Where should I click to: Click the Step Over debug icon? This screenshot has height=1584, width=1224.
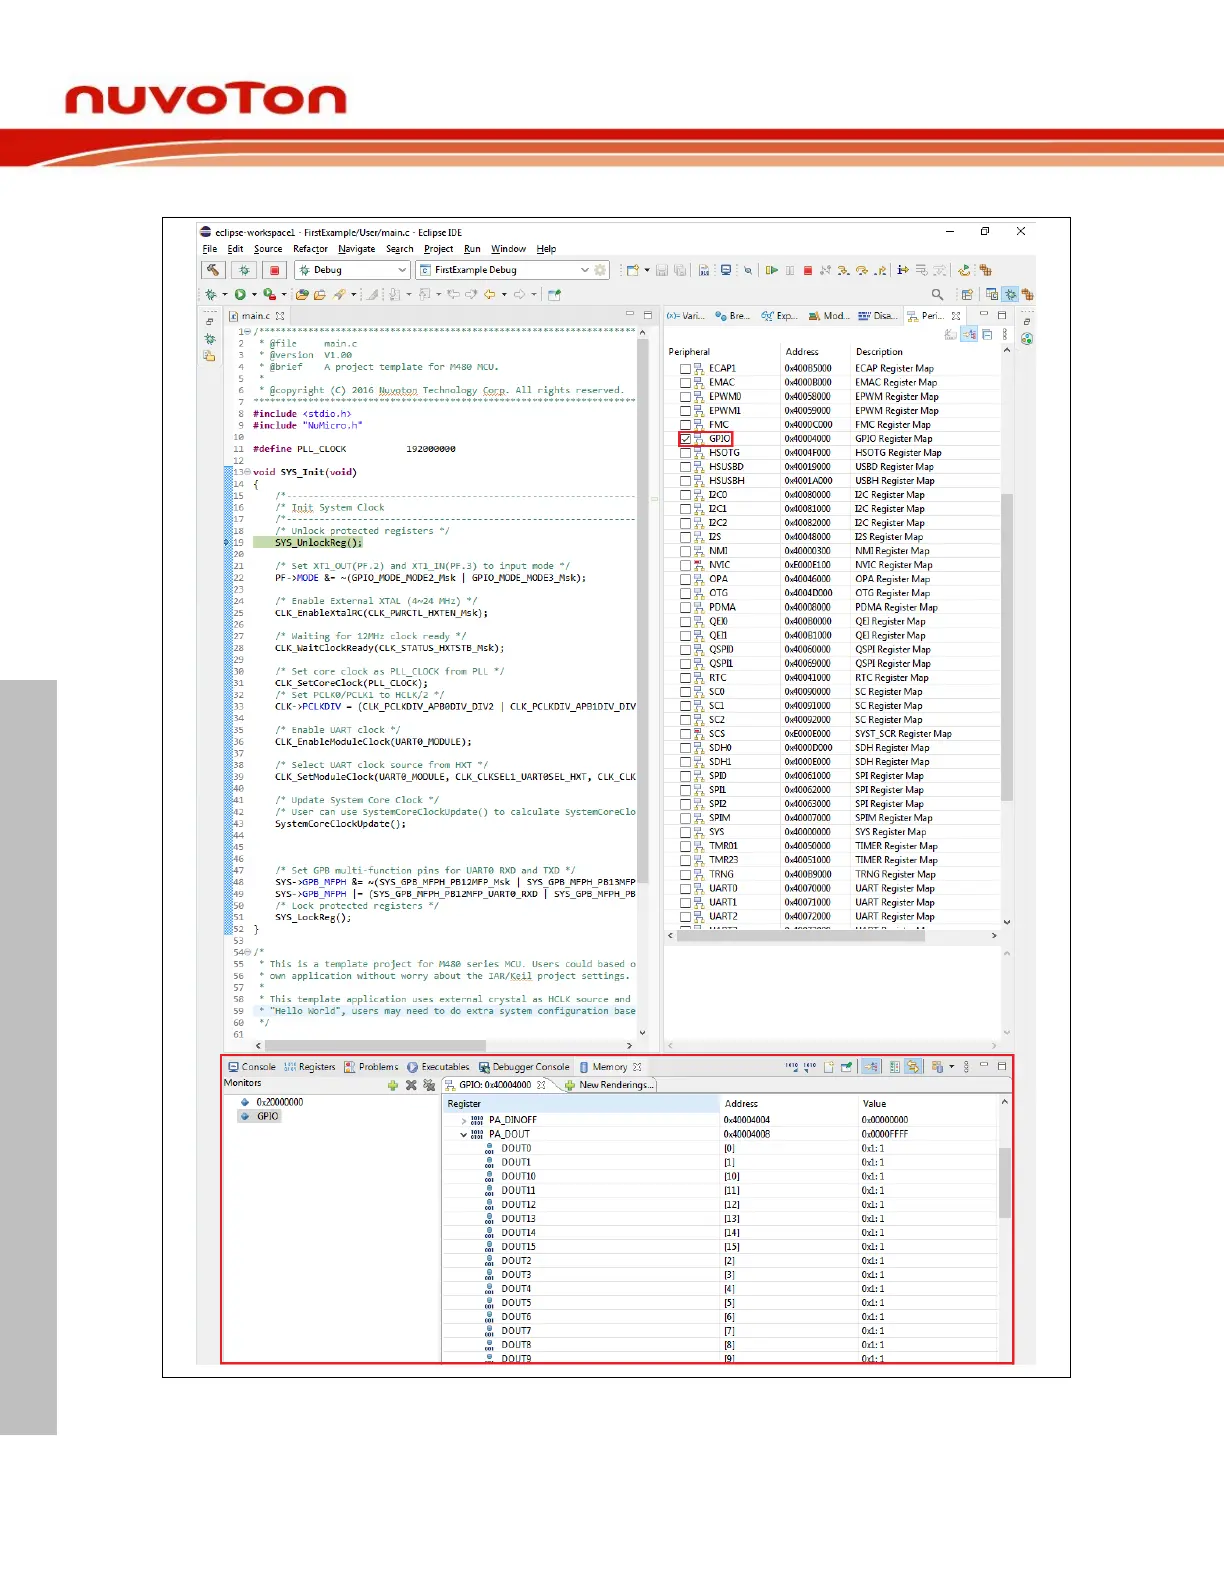coord(861,270)
